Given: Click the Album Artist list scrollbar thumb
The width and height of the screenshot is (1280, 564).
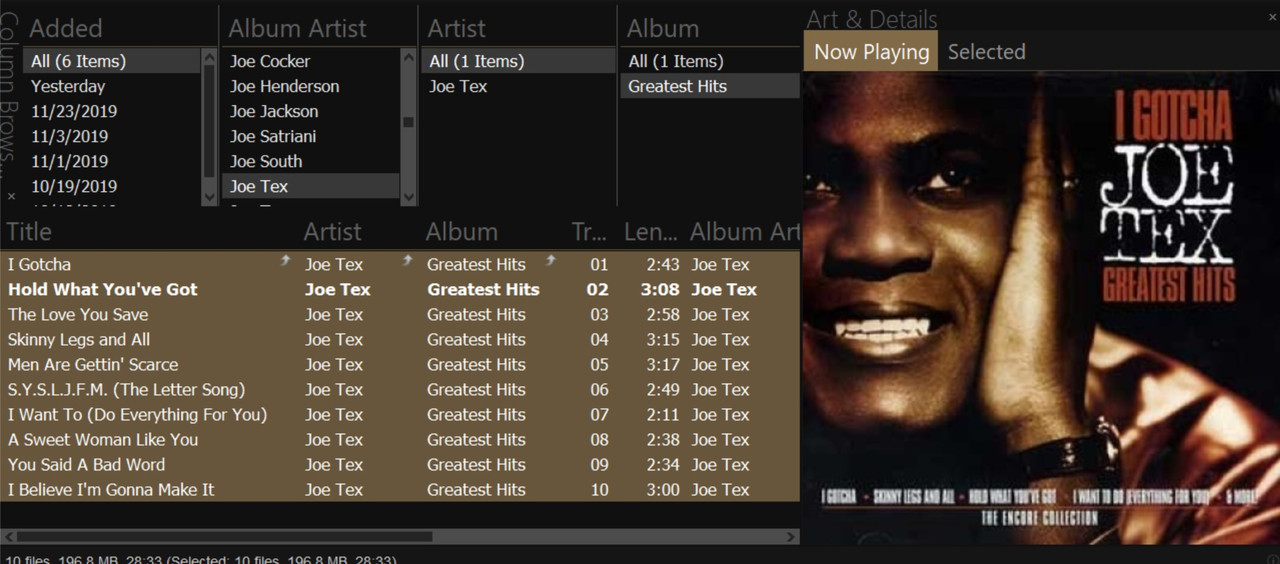Looking at the screenshot, I should pyautogui.click(x=409, y=123).
